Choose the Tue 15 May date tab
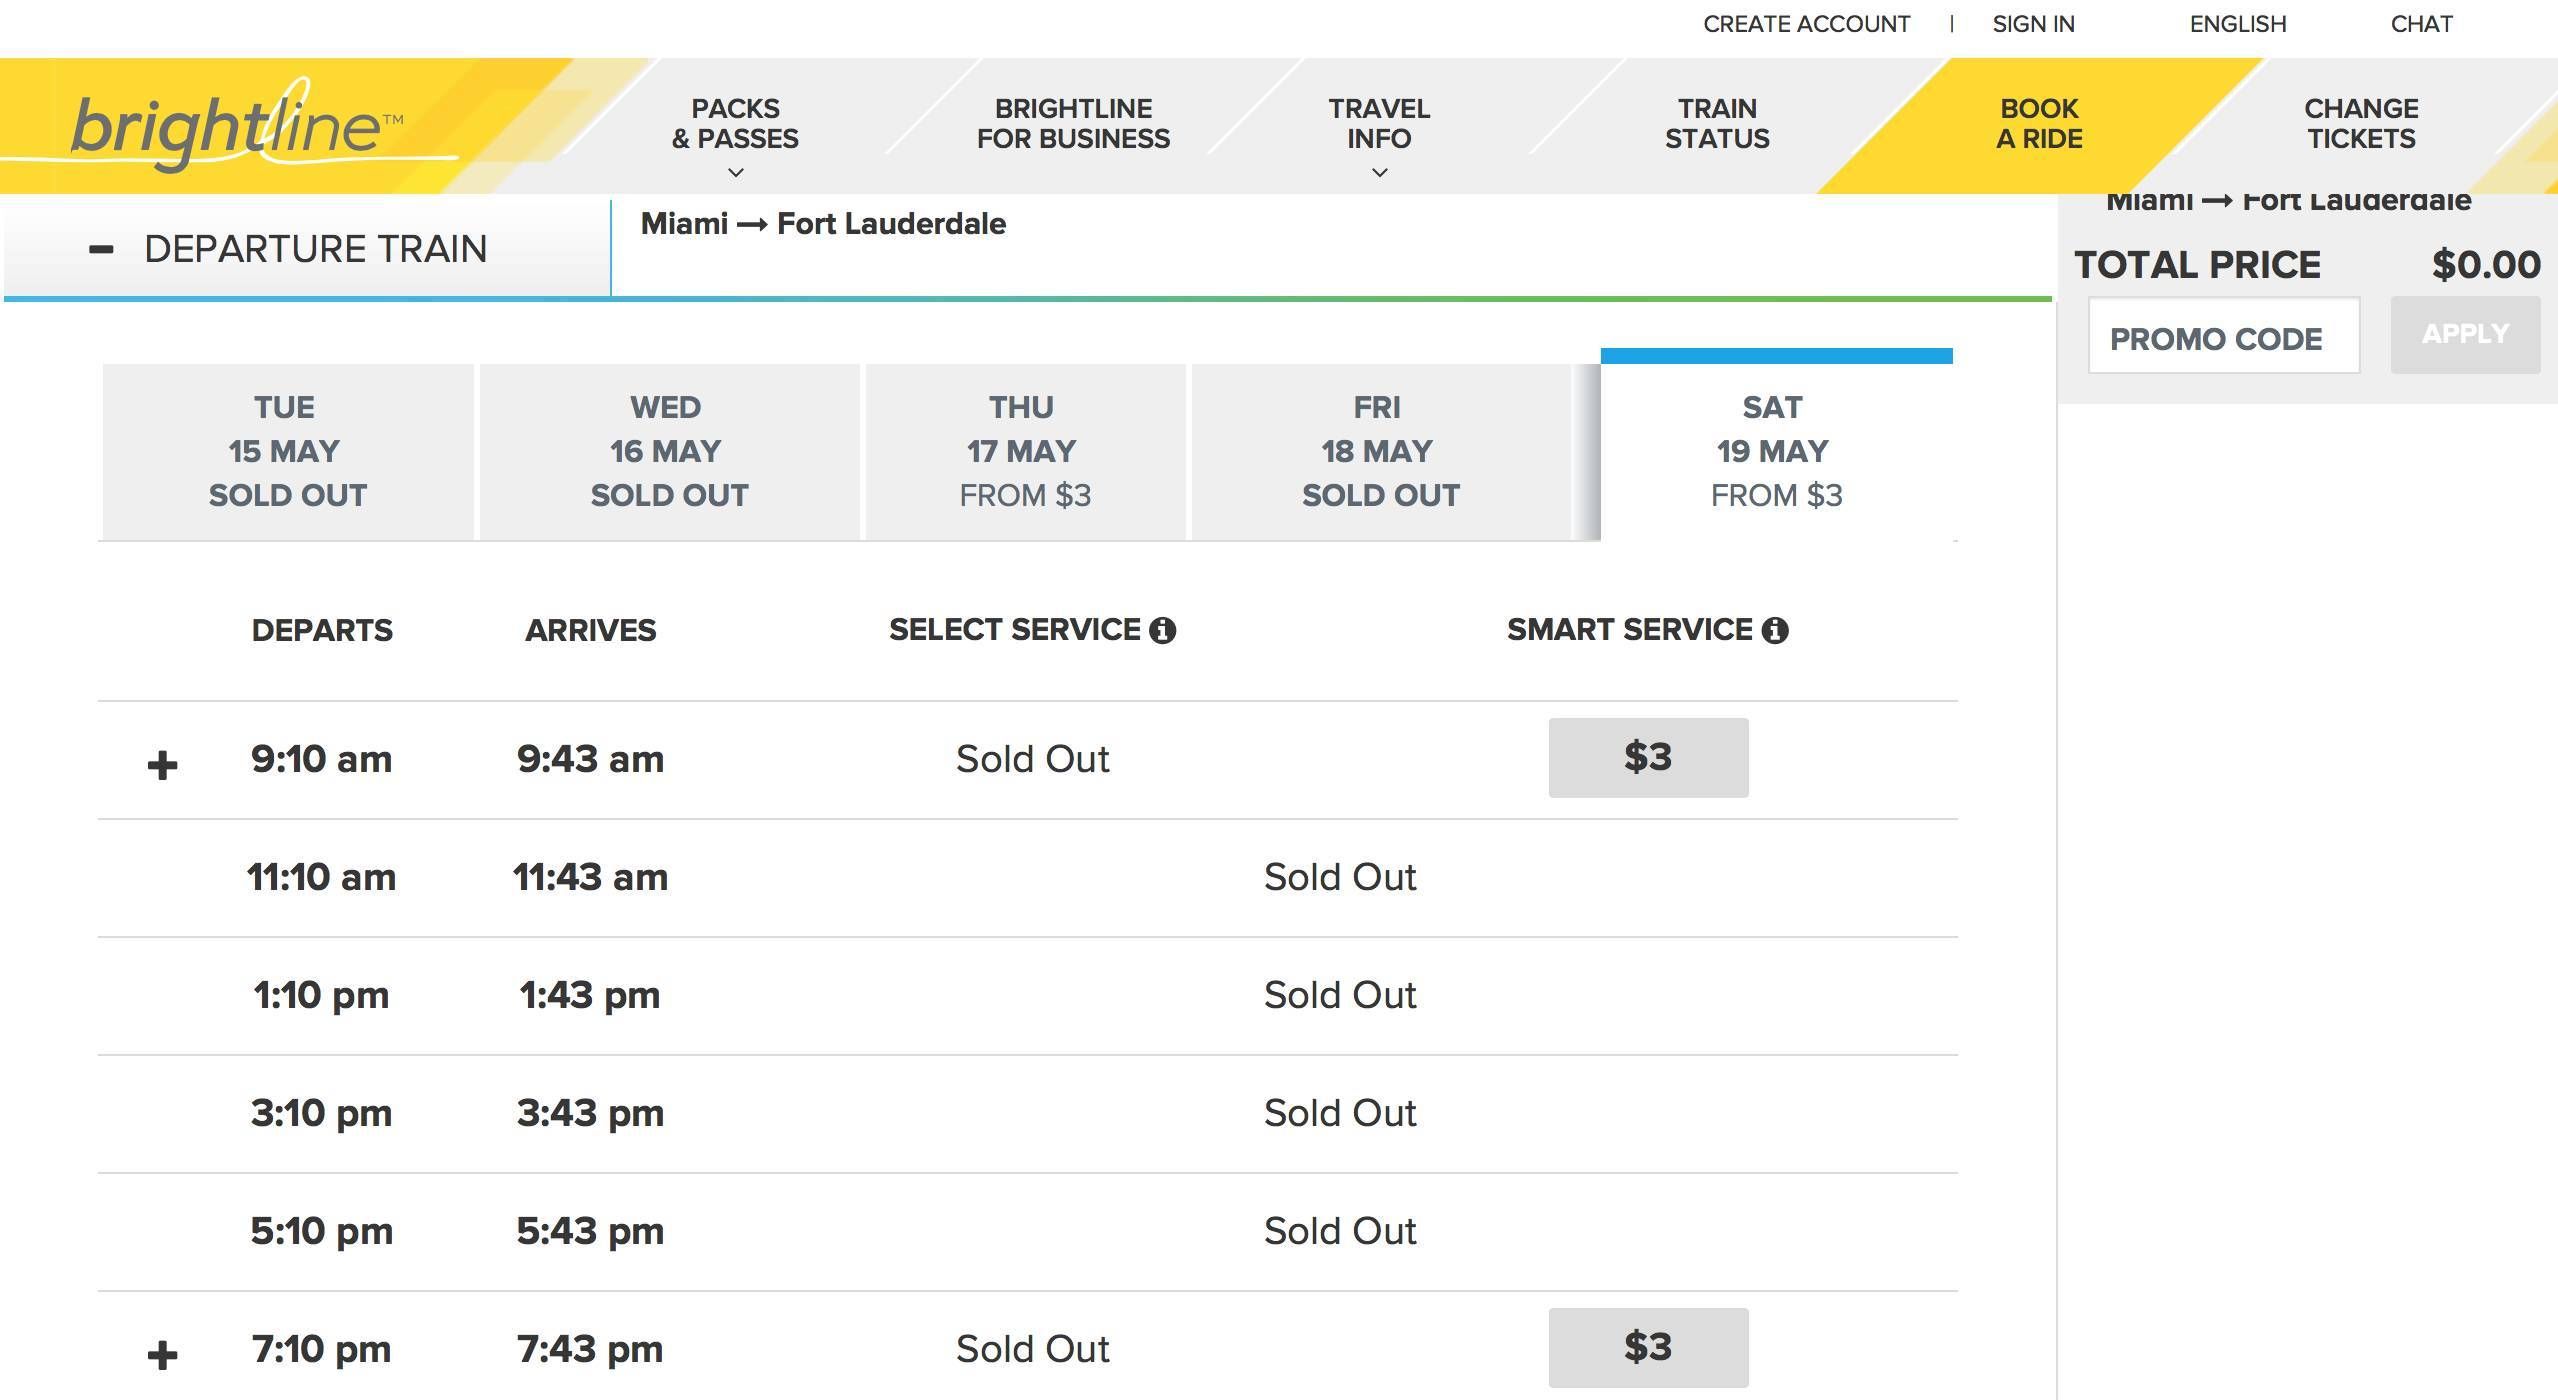 pos(287,451)
